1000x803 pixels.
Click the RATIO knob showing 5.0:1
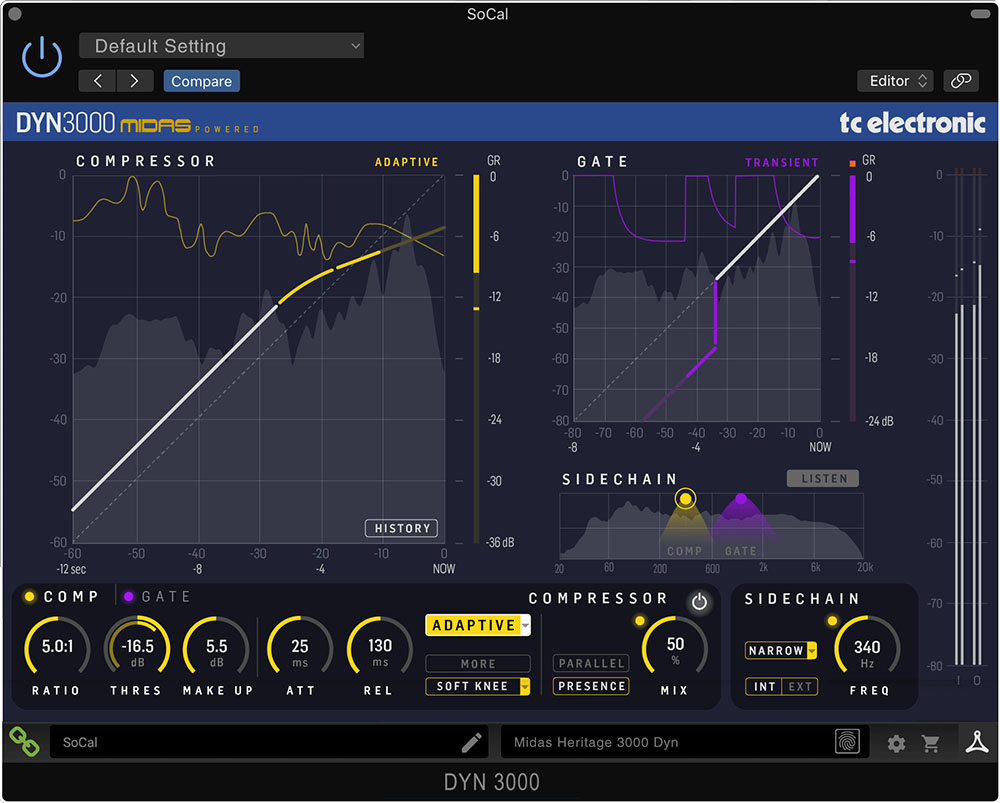(57, 646)
